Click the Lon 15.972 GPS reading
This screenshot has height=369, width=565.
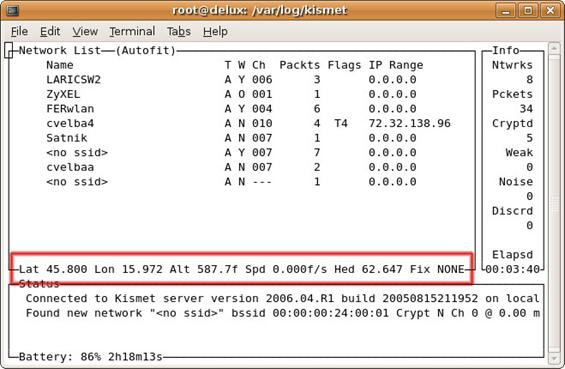[x=128, y=270]
